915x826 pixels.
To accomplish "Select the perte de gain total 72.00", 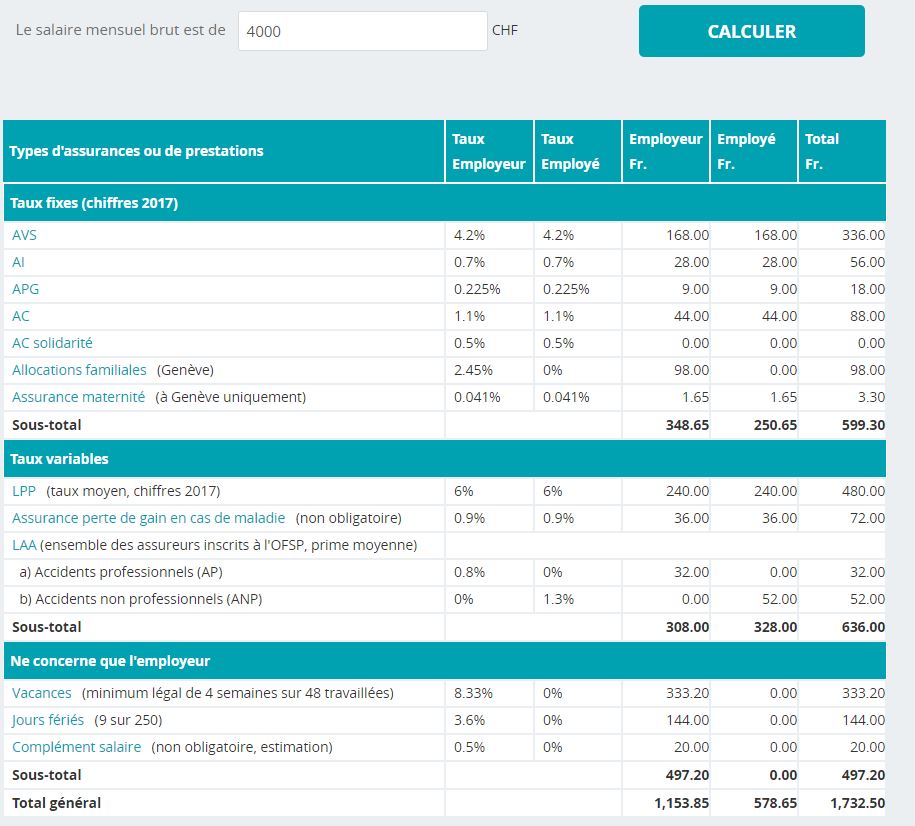I will [867, 518].
